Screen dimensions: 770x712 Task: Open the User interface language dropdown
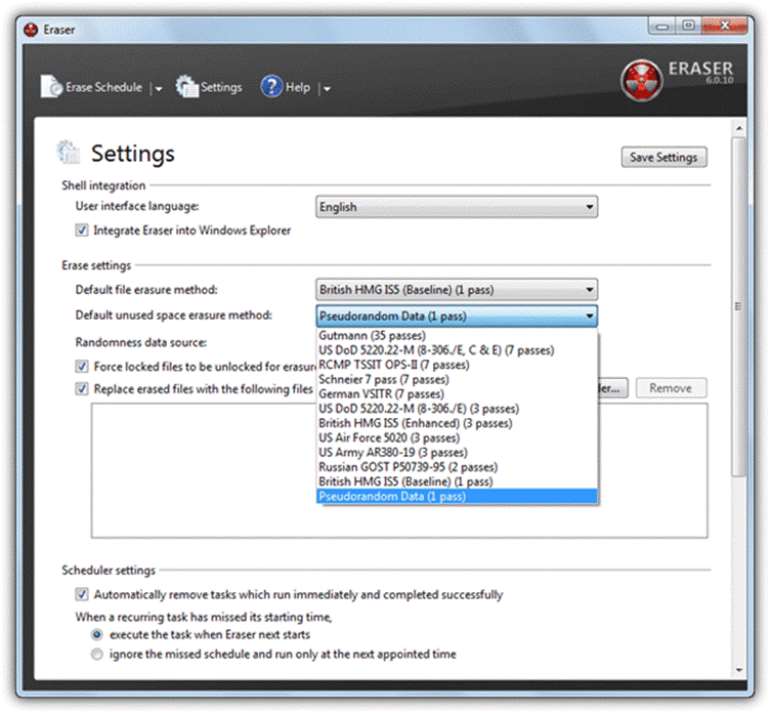tap(457, 207)
